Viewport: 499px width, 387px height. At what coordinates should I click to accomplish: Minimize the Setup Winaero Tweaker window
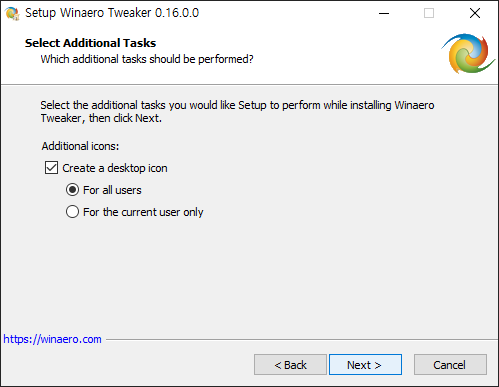pos(384,13)
